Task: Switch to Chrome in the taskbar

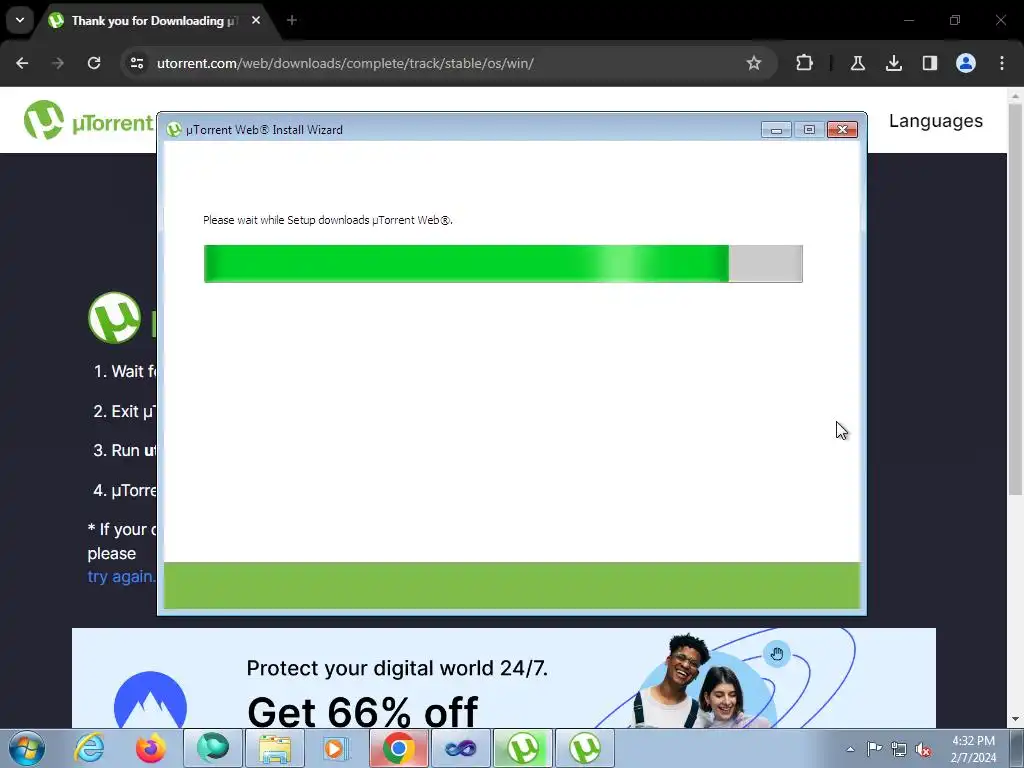Action: pyautogui.click(x=398, y=748)
